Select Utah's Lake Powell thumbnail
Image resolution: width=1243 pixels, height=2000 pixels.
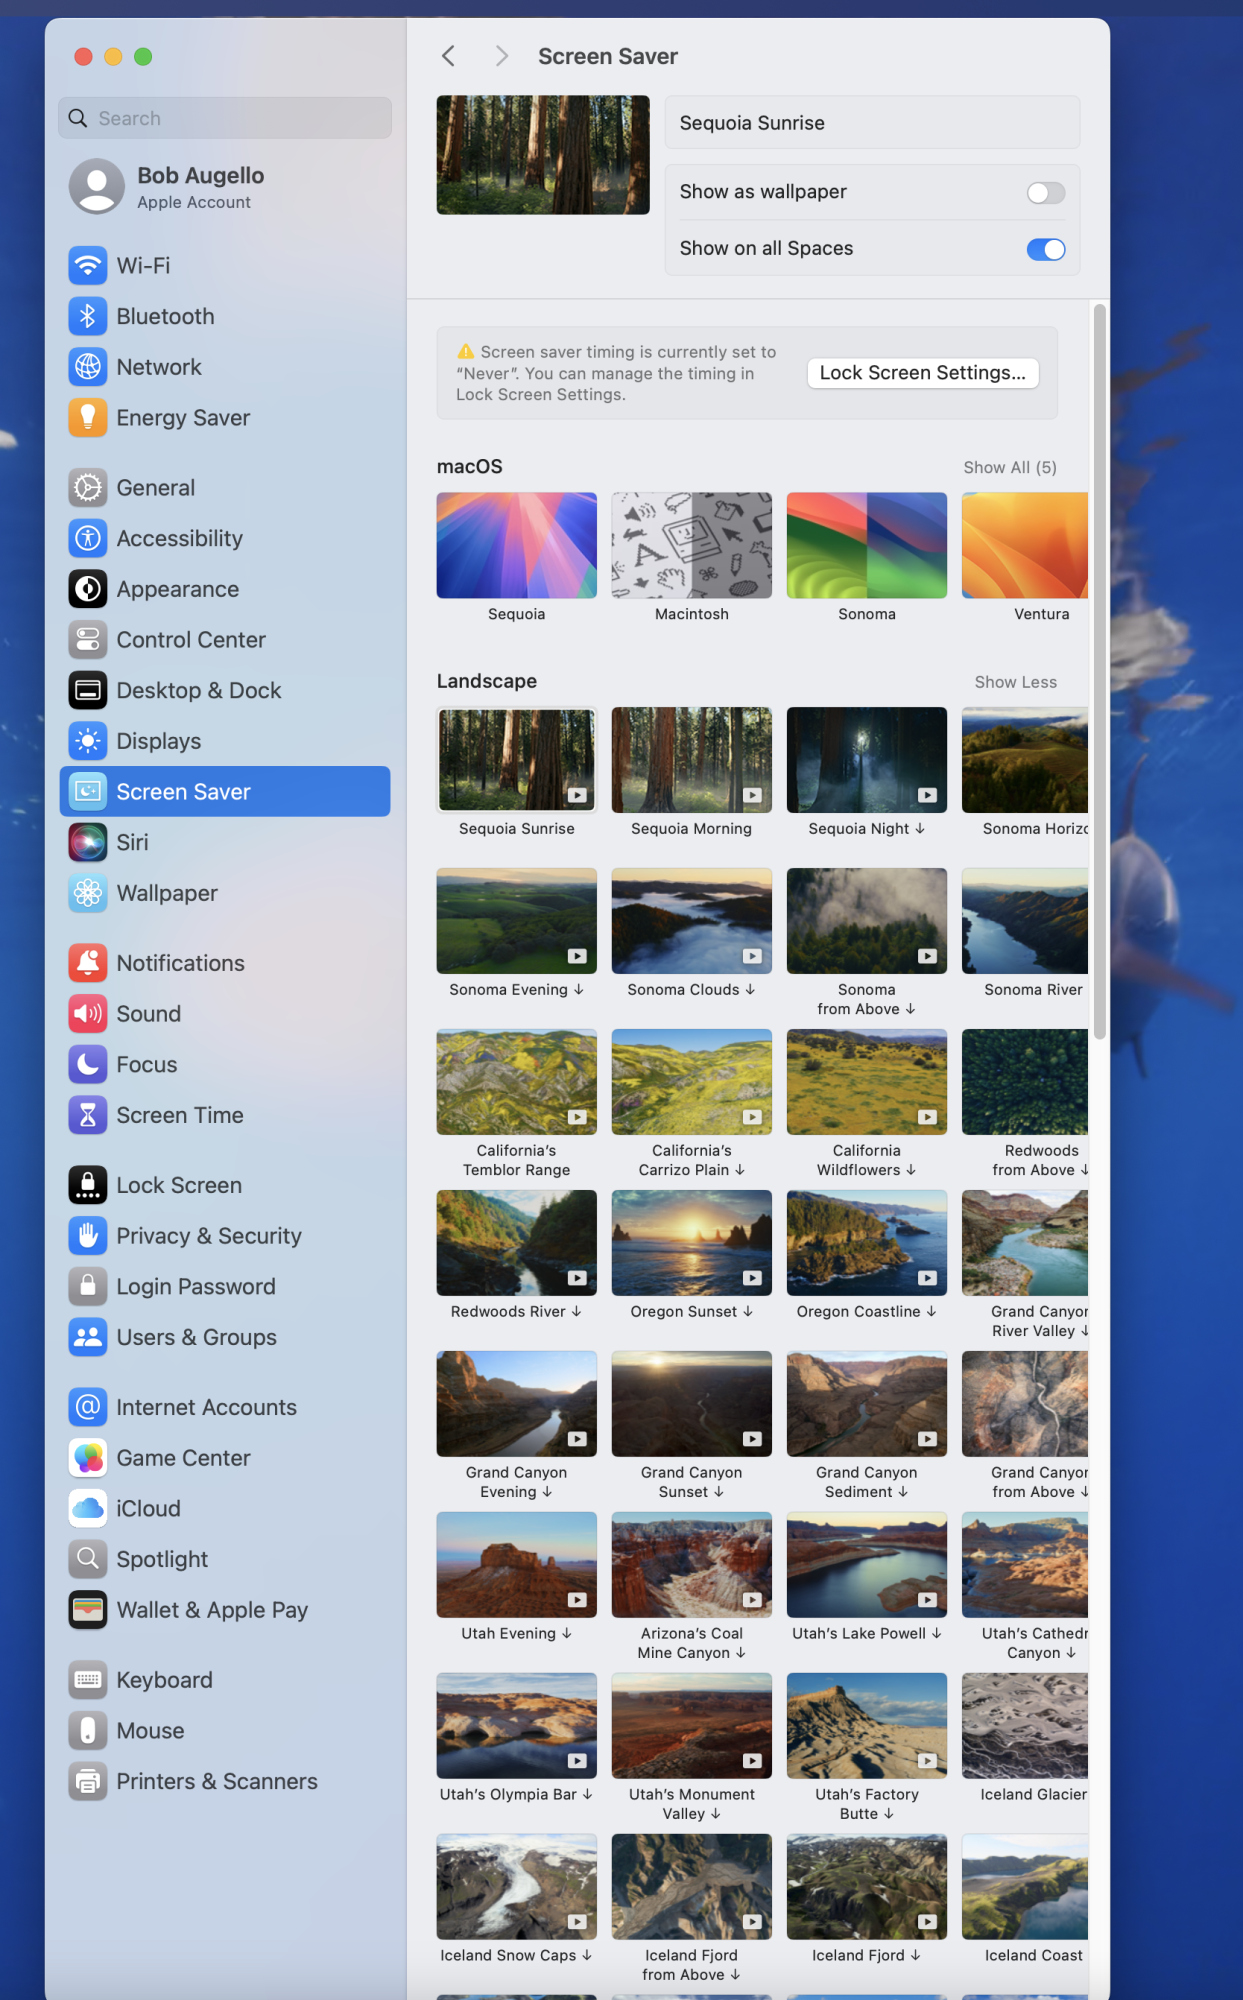tap(867, 1565)
